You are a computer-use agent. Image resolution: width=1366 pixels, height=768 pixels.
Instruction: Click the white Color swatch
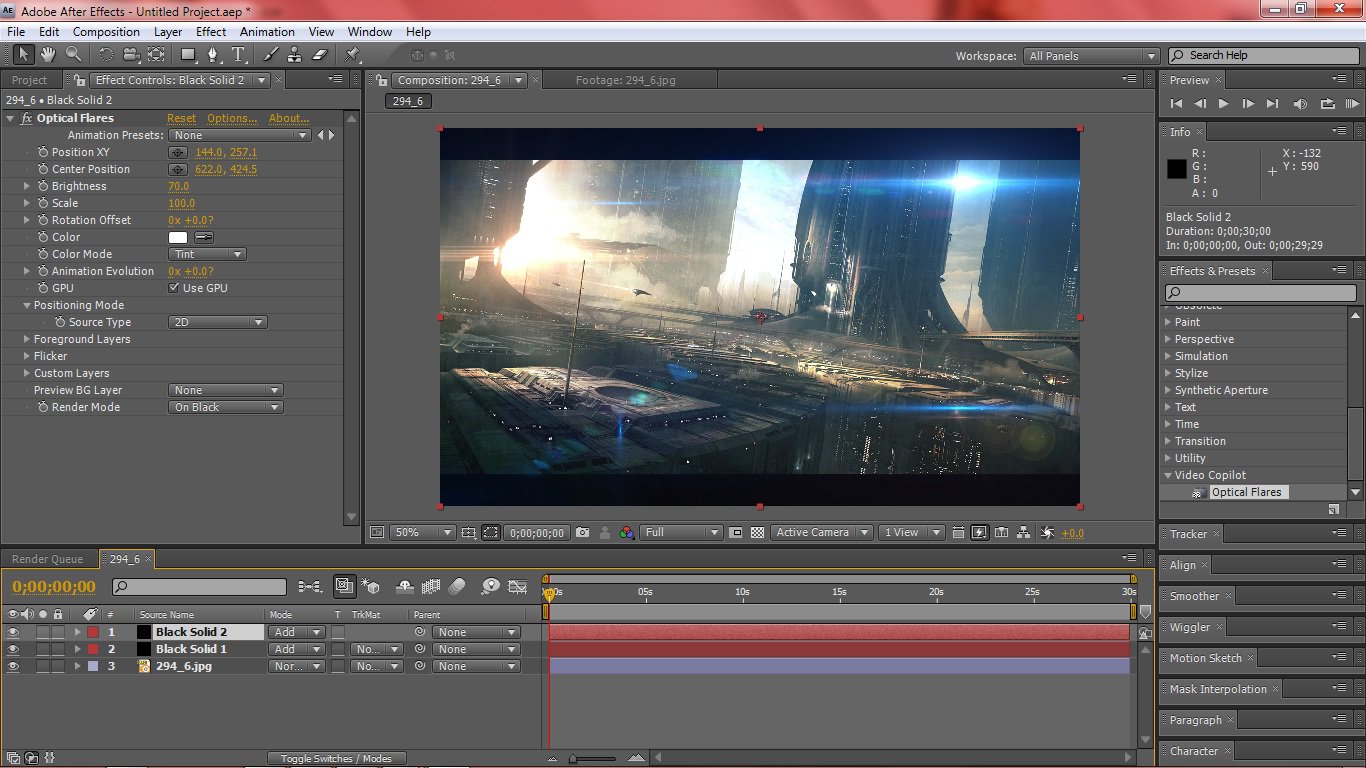[x=178, y=237]
